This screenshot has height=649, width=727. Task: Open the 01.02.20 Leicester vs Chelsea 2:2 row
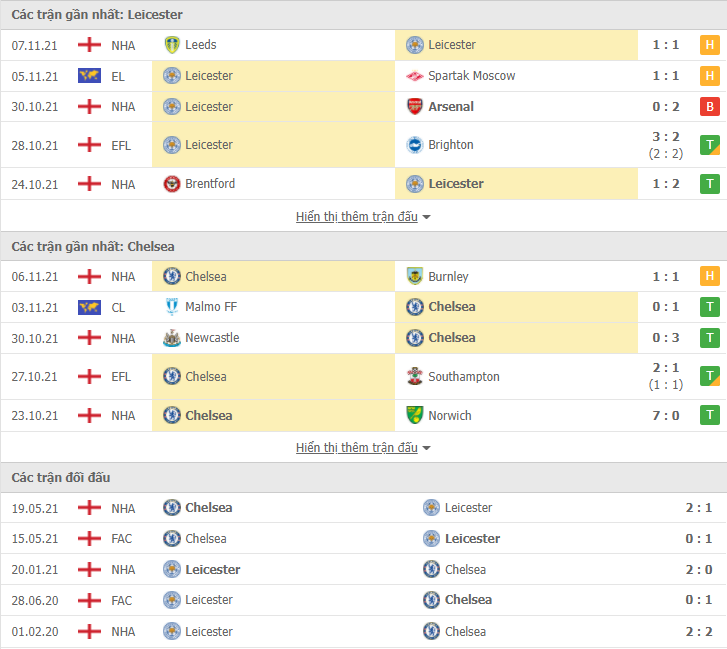pos(364,631)
